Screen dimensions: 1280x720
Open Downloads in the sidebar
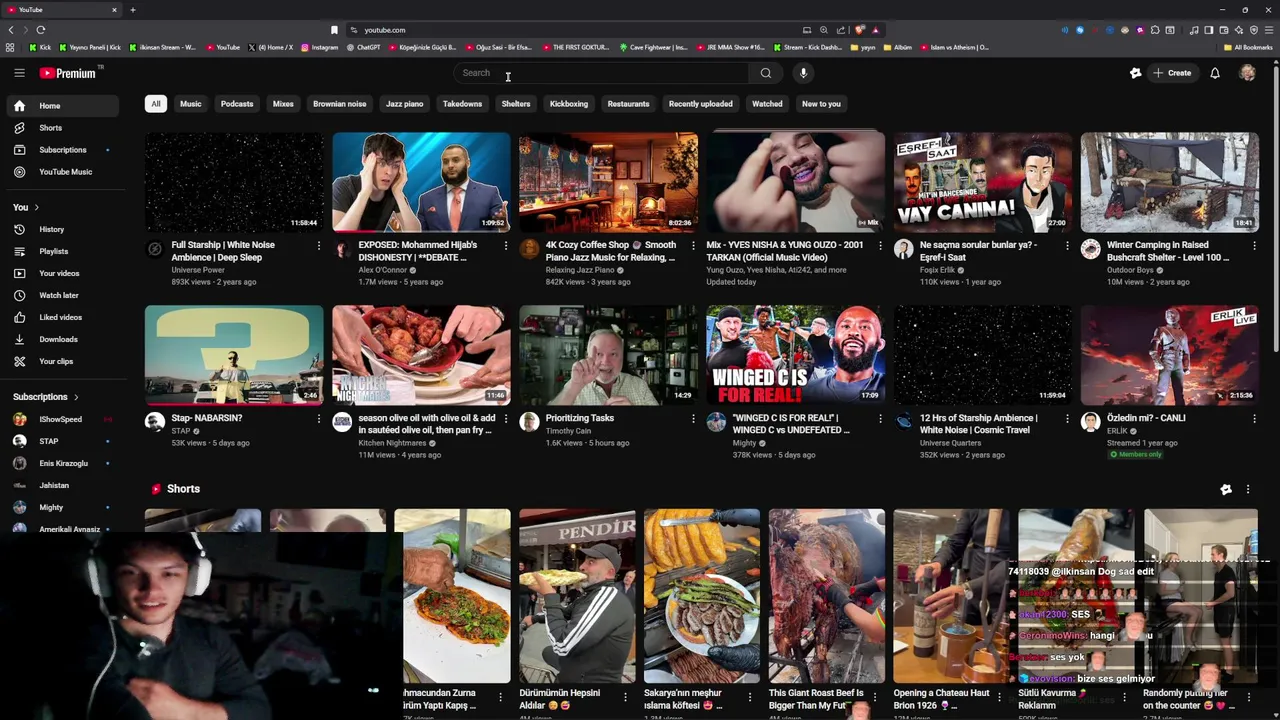tap(62, 340)
